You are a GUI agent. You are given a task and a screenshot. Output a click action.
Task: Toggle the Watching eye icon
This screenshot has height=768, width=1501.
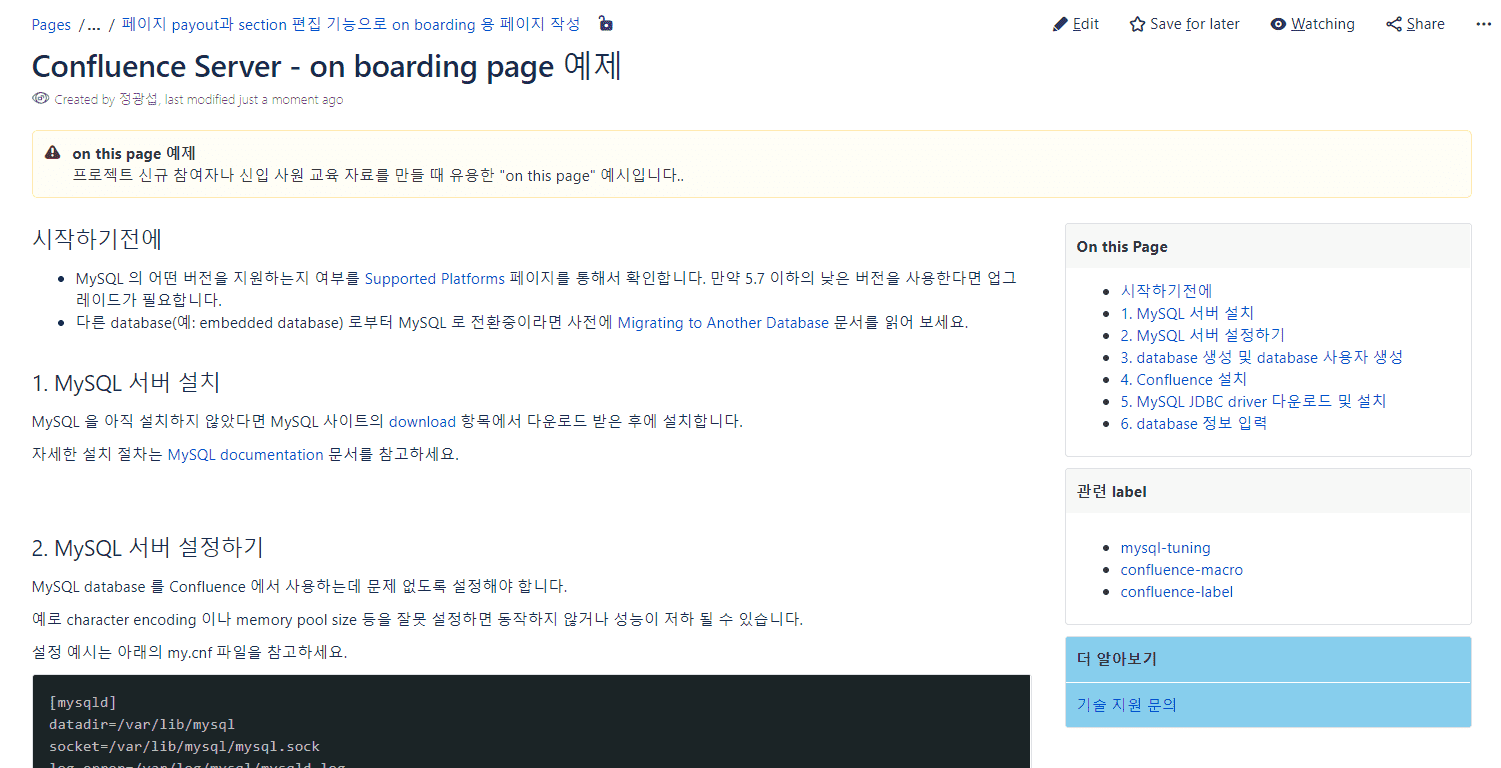pos(1278,24)
